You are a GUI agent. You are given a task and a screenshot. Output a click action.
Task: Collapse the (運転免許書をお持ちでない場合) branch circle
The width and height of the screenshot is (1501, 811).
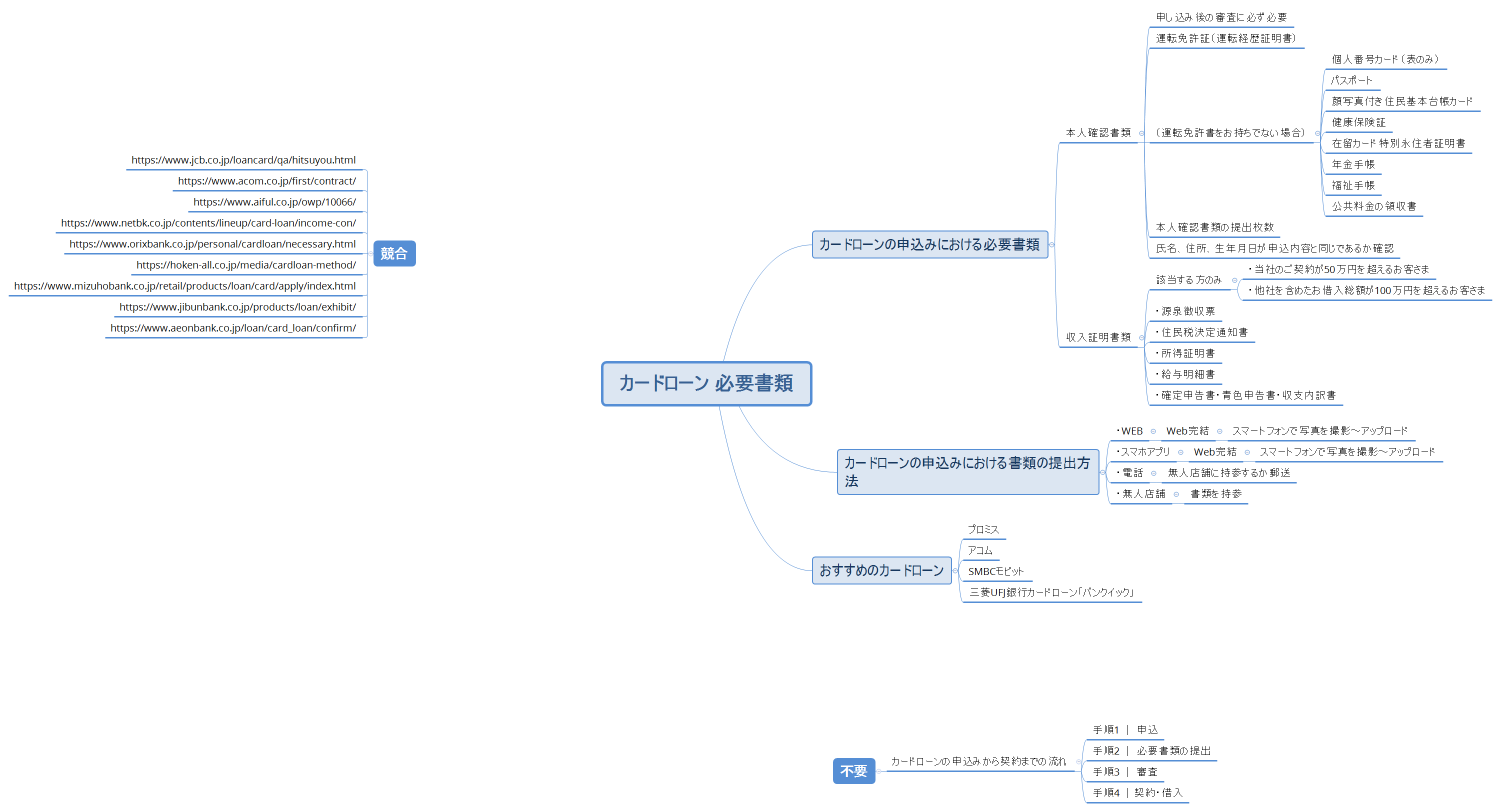coord(1316,132)
